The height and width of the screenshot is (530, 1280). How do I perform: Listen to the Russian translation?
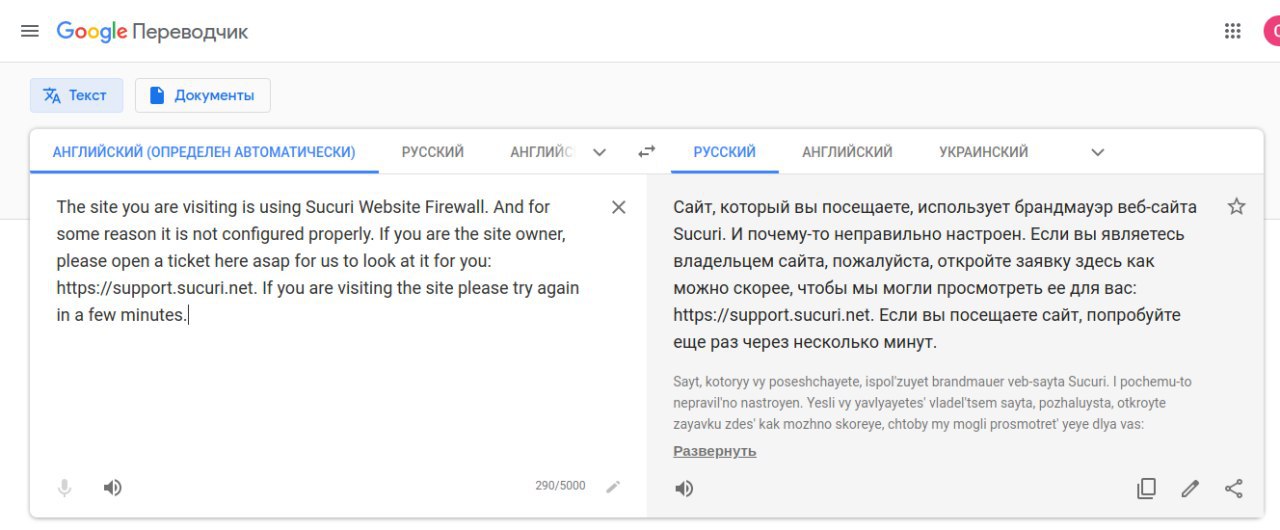[x=684, y=489]
